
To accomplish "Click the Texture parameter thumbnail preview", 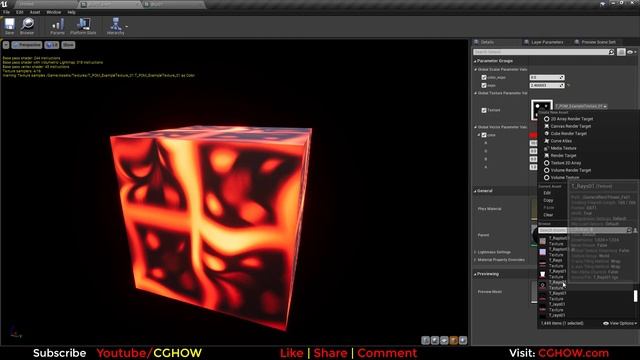I will (x=542, y=109).
